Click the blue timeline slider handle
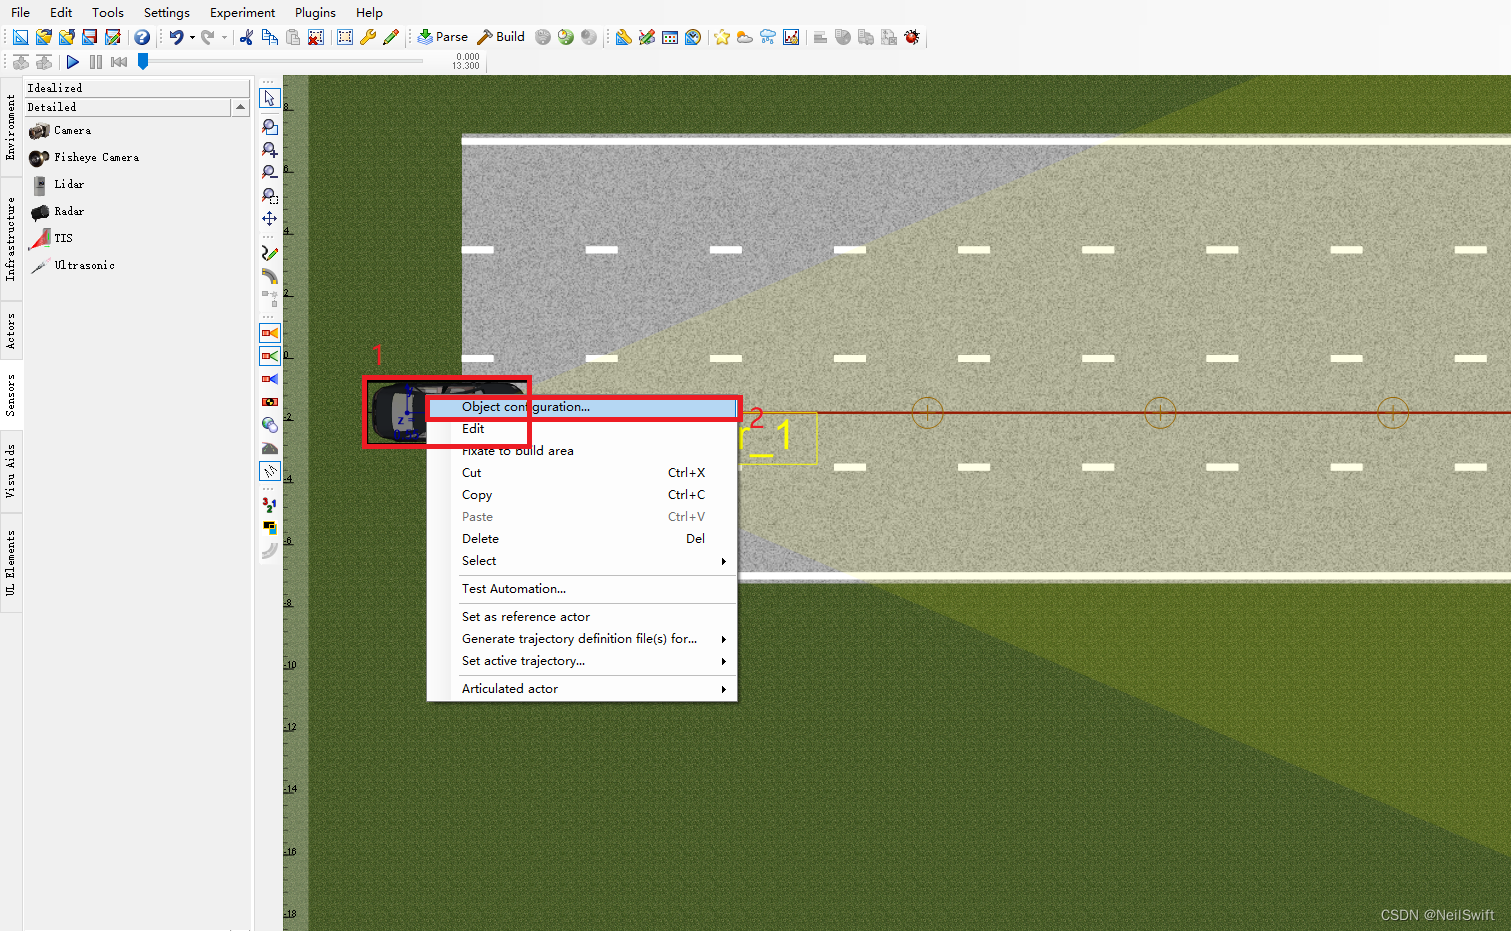The height and width of the screenshot is (931, 1511). coord(143,62)
